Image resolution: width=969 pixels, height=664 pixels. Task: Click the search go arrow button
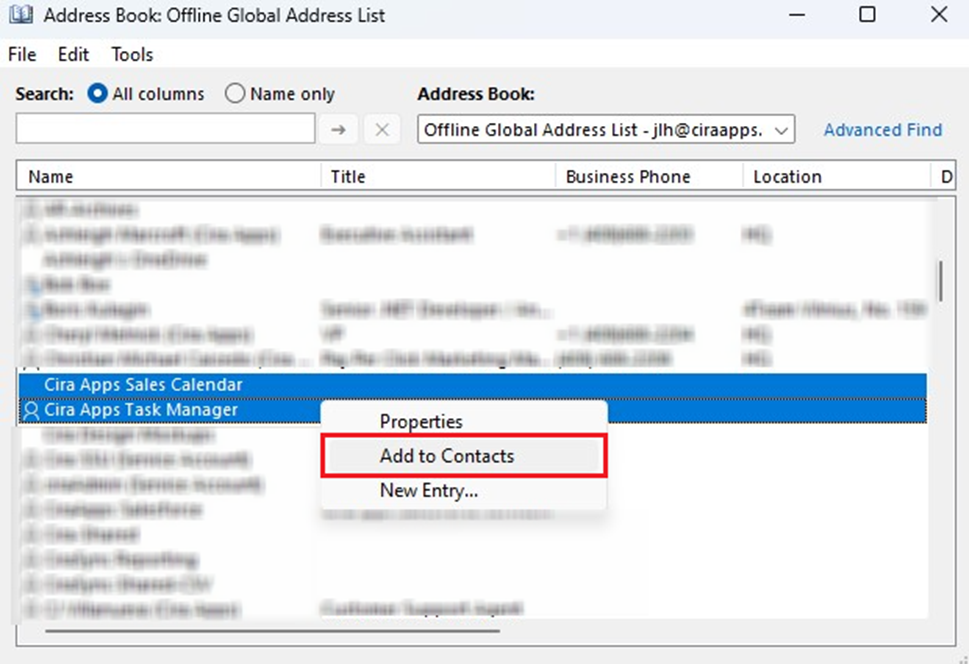click(x=338, y=130)
